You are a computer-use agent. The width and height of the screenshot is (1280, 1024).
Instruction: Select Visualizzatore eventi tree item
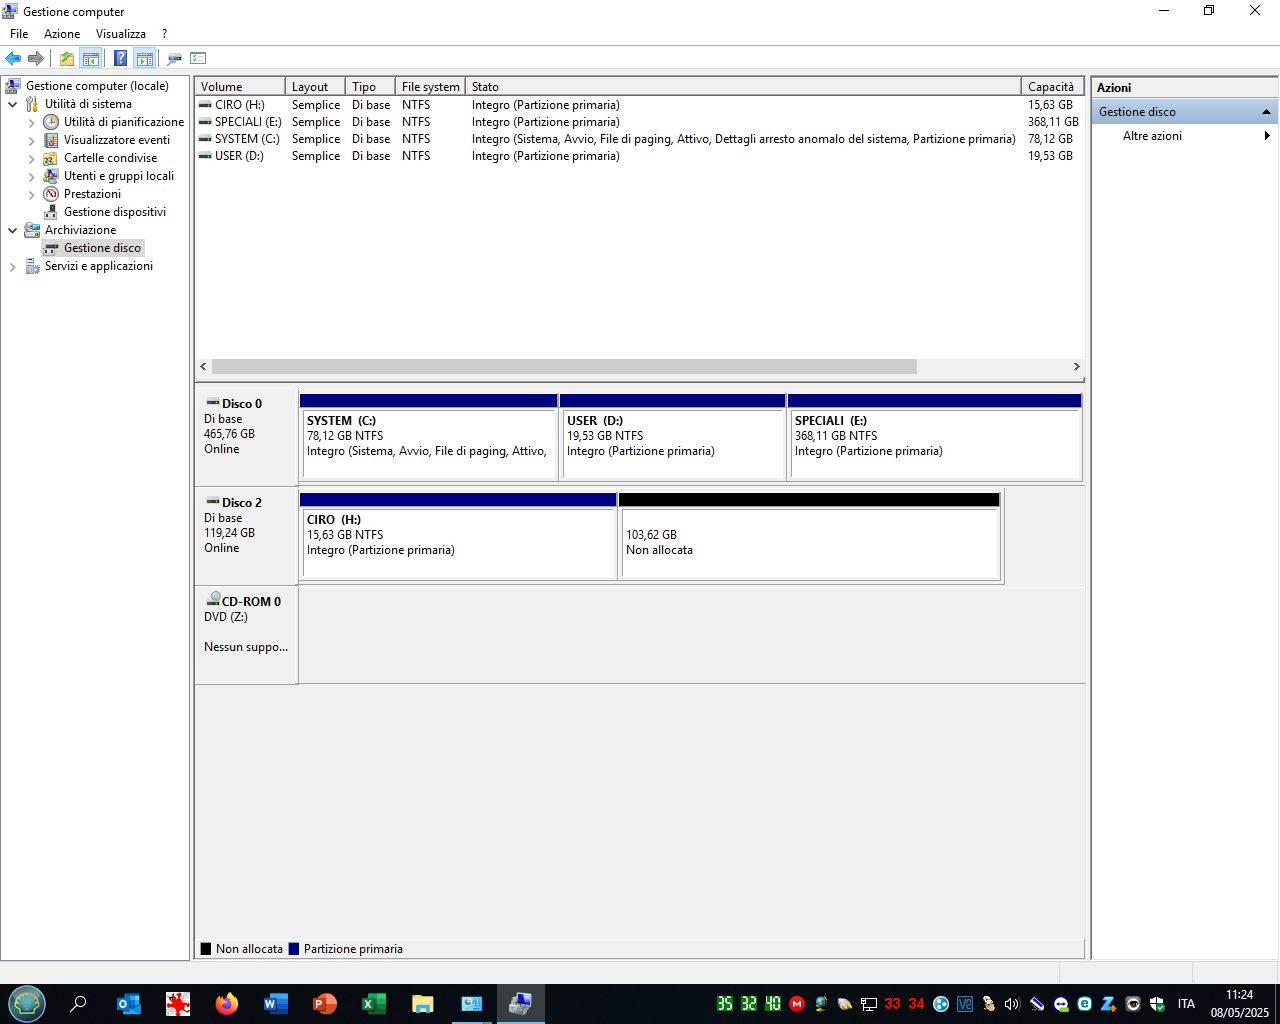[x=117, y=140]
